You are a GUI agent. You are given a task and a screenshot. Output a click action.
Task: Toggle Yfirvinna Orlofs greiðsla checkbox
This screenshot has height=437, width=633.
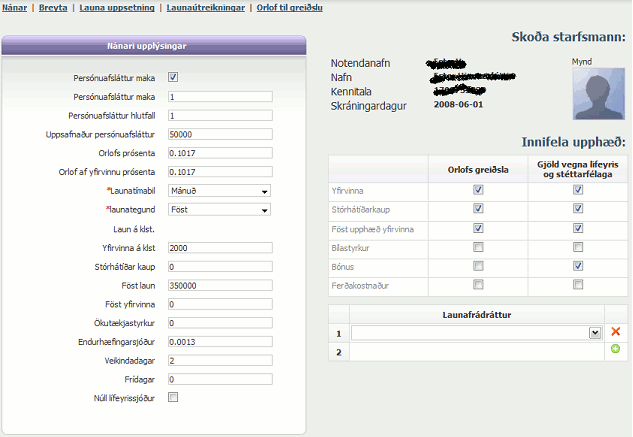point(478,189)
